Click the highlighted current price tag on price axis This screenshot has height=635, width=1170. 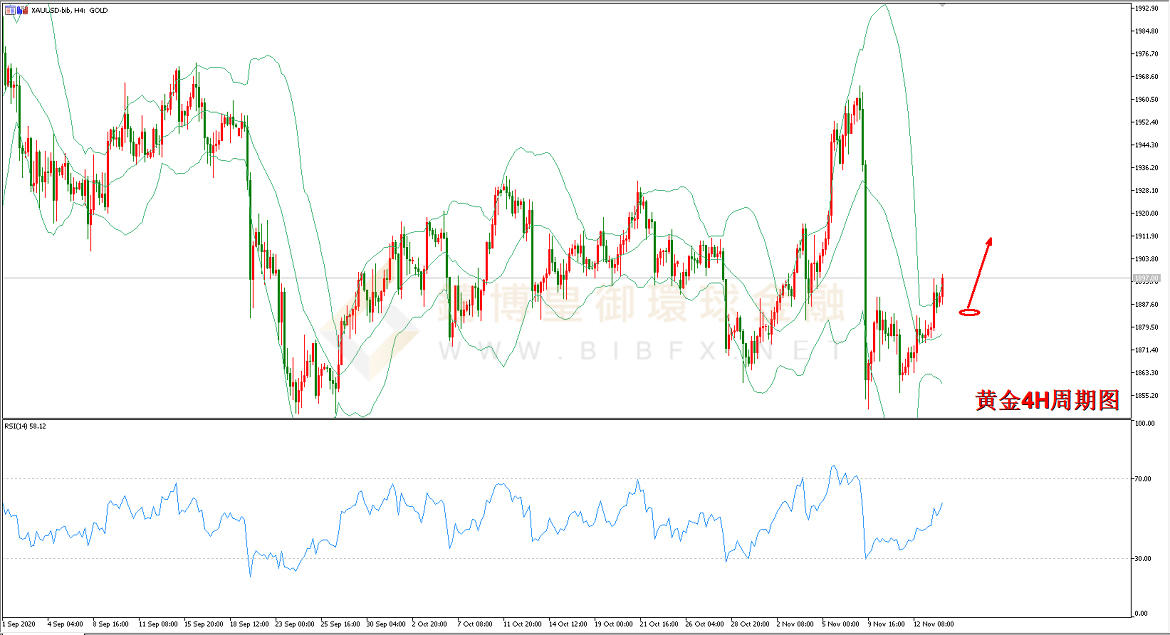coord(1146,278)
